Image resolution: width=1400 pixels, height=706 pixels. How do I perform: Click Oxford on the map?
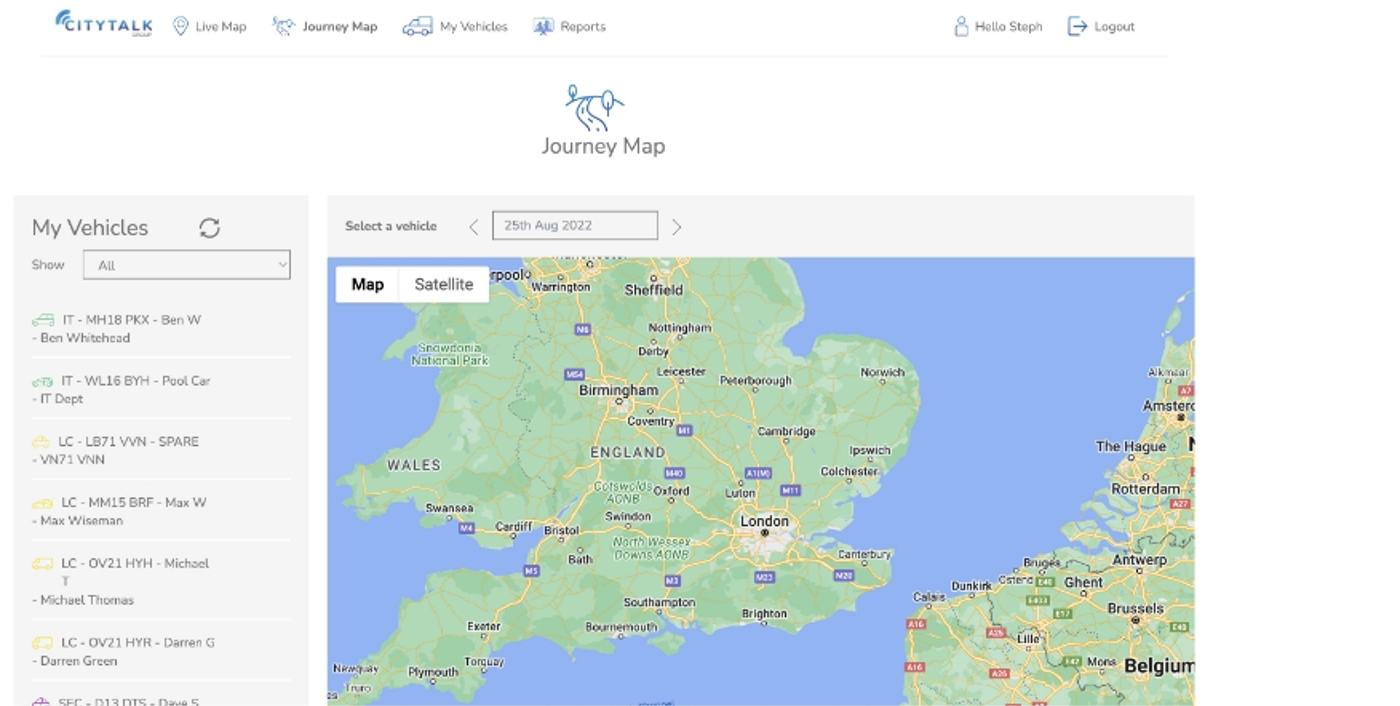(672, 491)
